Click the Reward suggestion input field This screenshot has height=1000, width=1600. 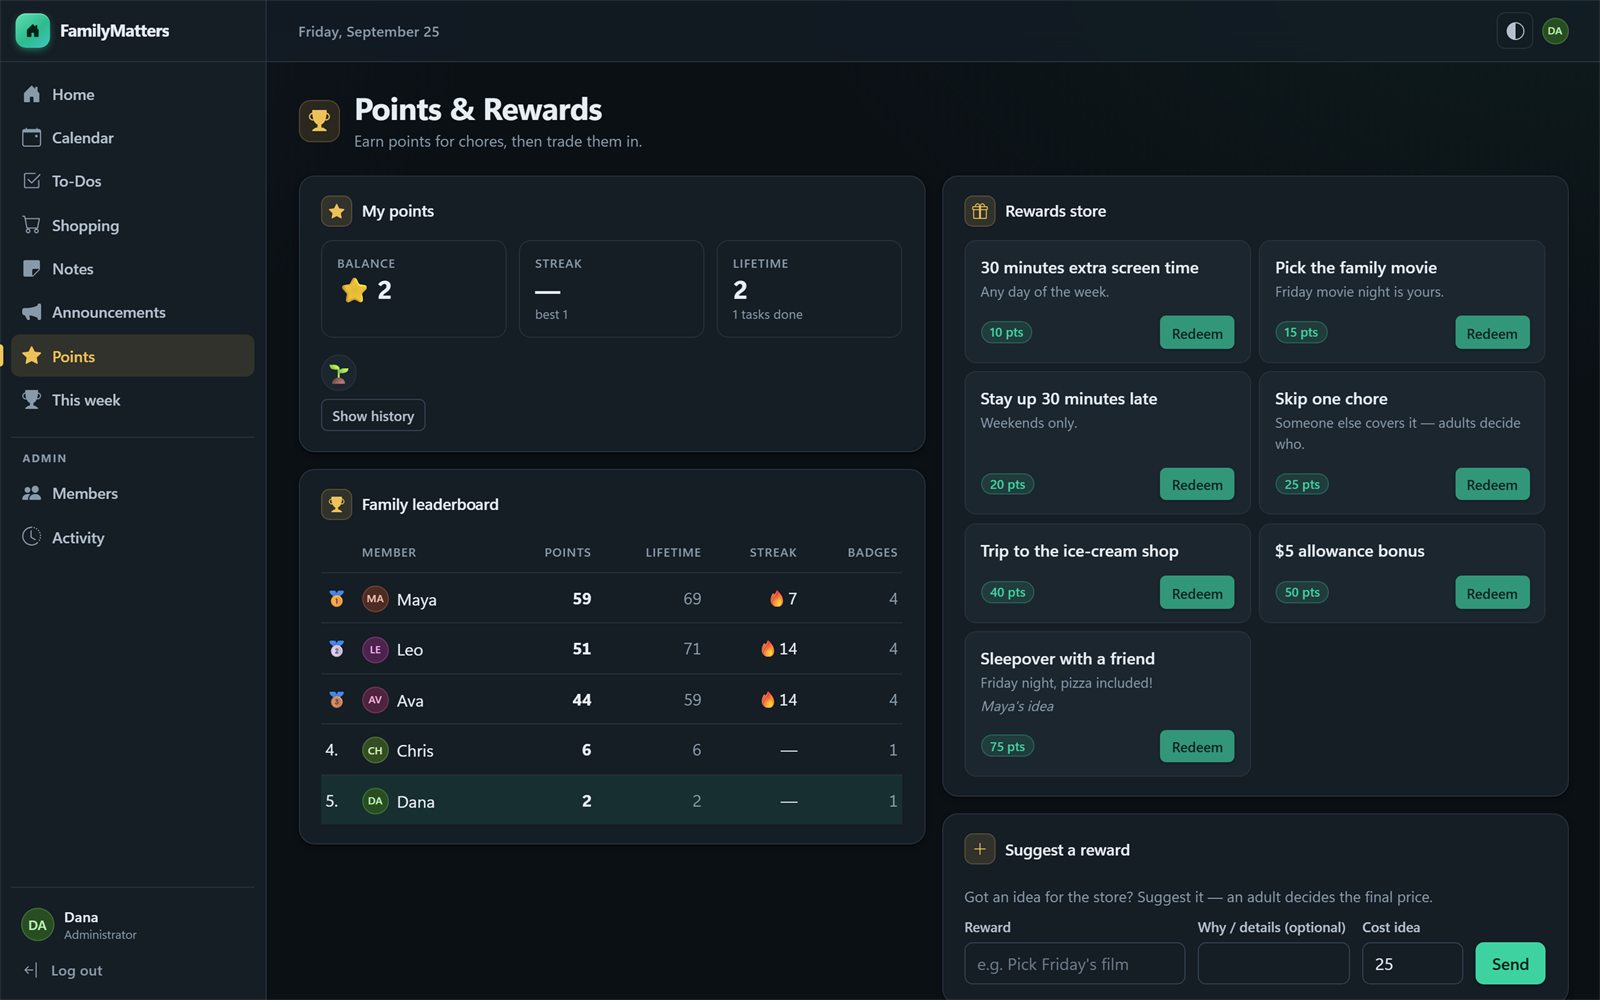[1074, 964]
